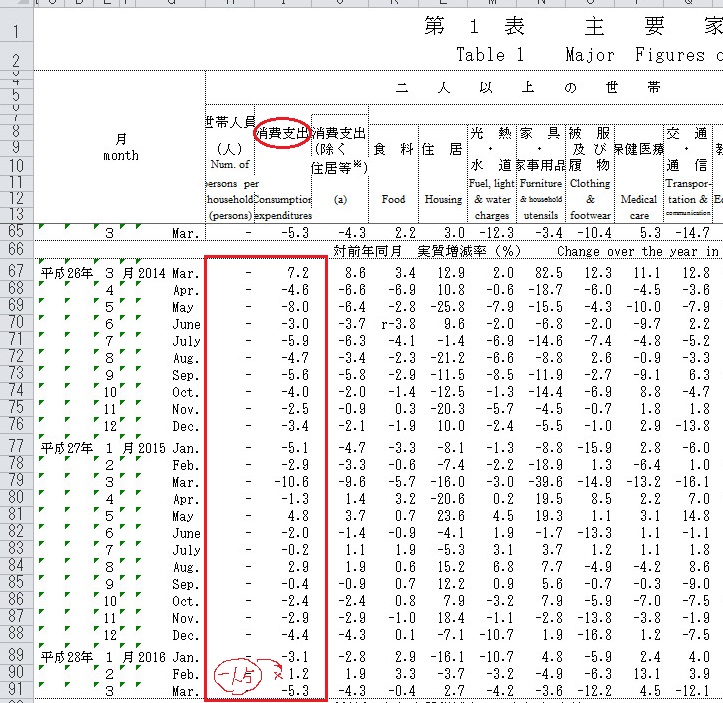Screen dimensions: 723x703
Task: Click the 23.6 housing value in row 81
Action: click(444, 516)
